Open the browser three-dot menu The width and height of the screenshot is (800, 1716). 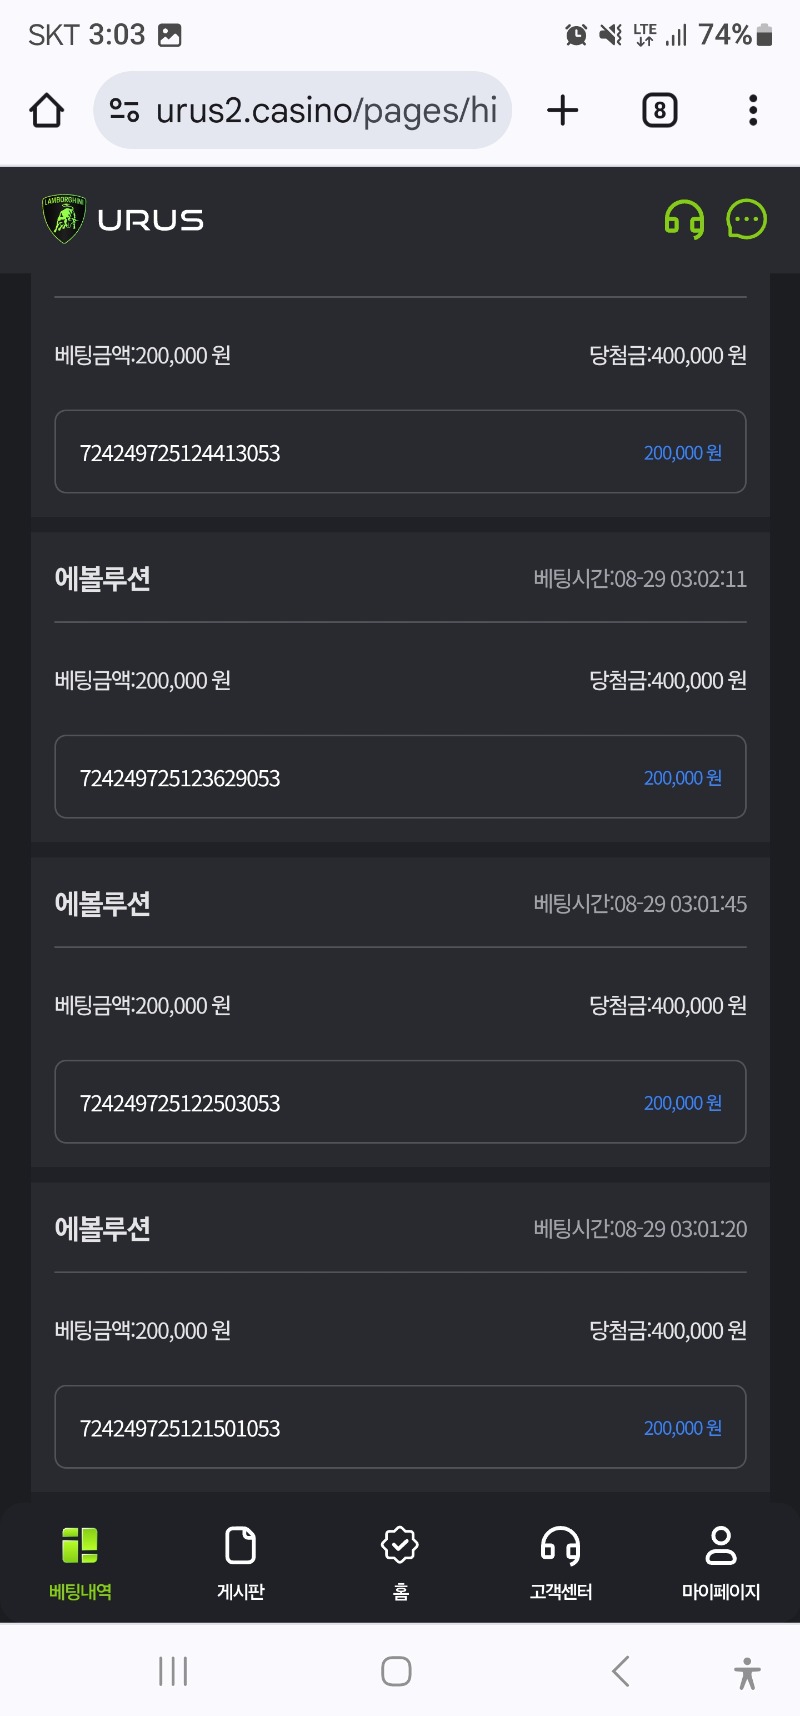(x=753, y=110)
